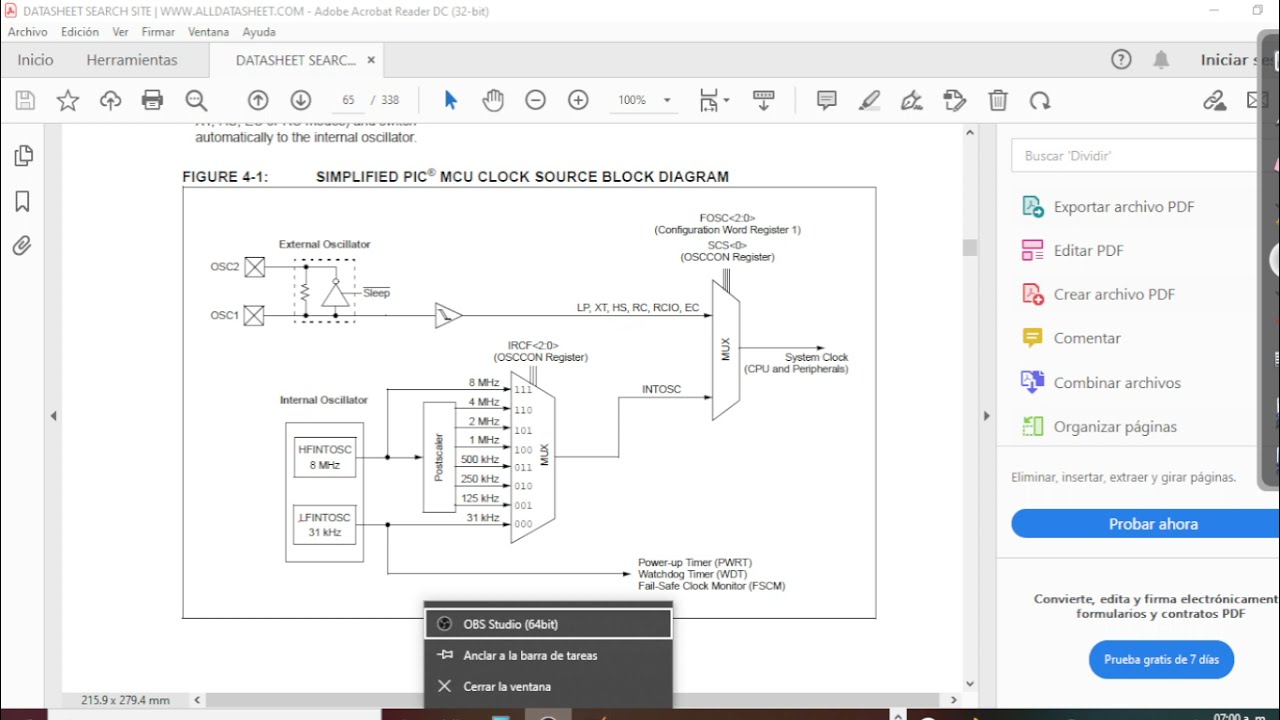The width and height of the screenshot is (1280, 720).
Task: Activate the hand pan tool
Action: [492, 100]
